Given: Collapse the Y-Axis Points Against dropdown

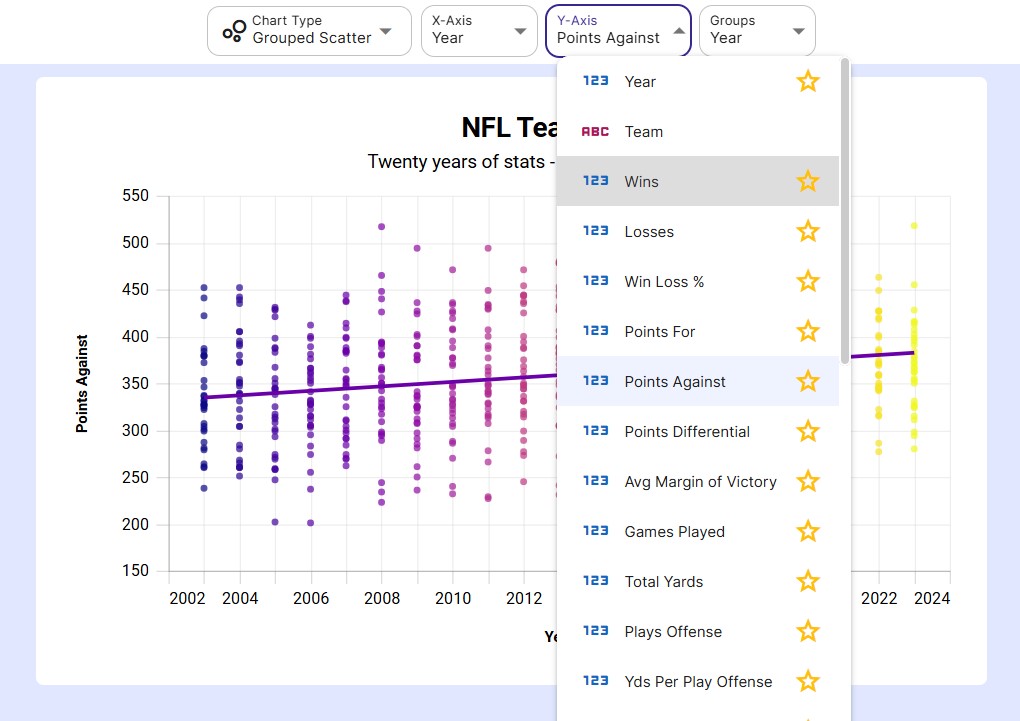Looking at the screenshot, I should pos(618,31).
